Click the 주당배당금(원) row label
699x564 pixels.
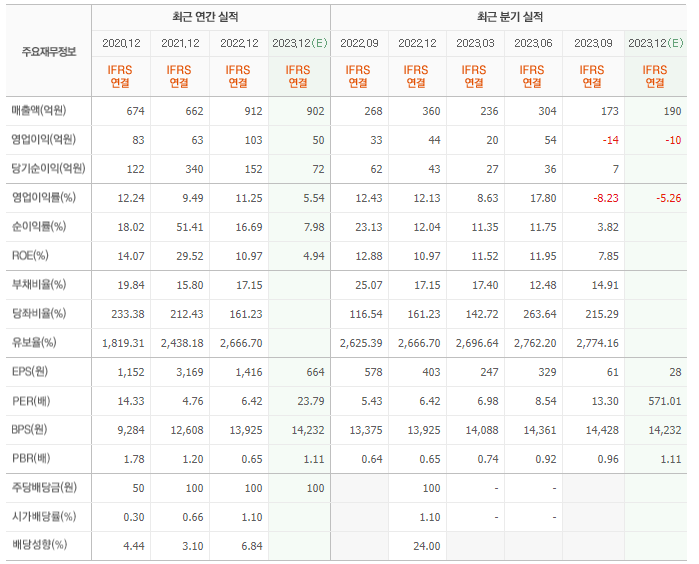click(44, 487)
